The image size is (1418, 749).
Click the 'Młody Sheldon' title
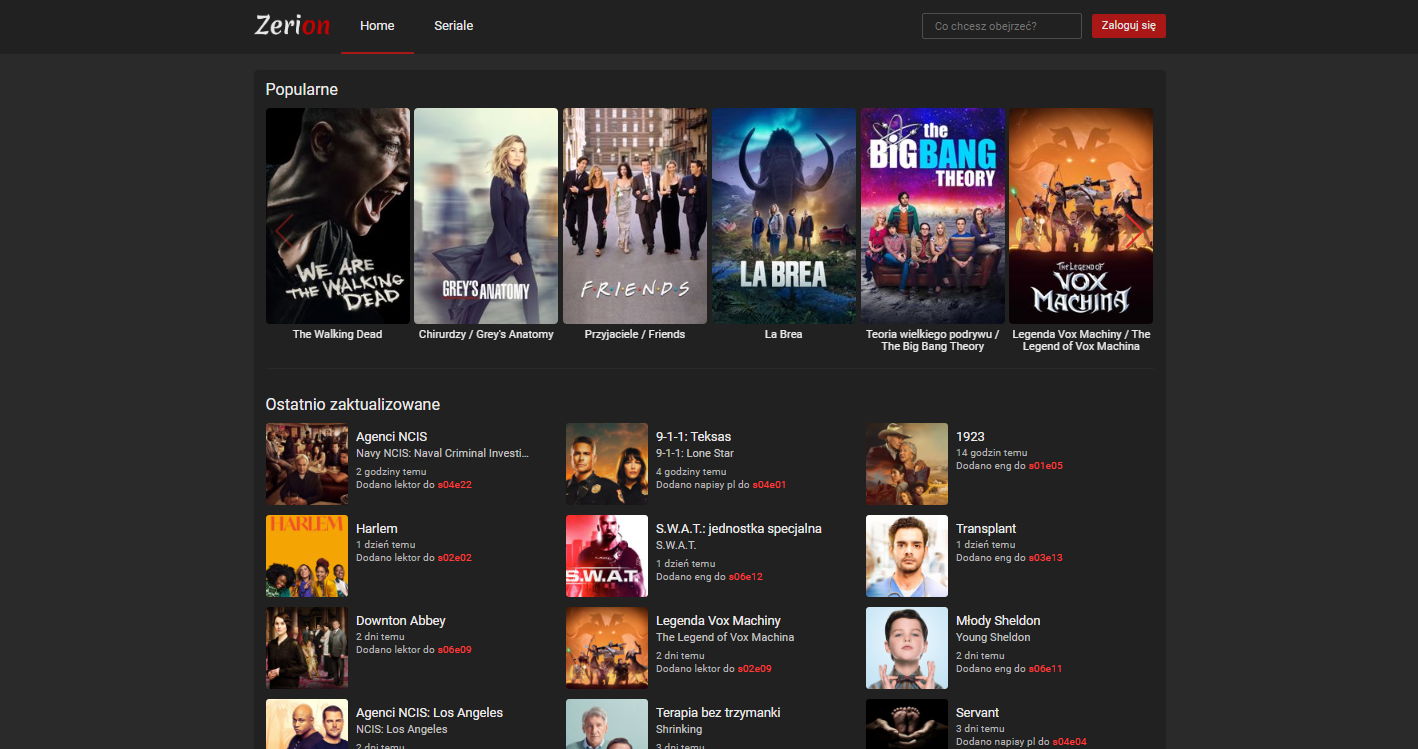tap(998, 621)
